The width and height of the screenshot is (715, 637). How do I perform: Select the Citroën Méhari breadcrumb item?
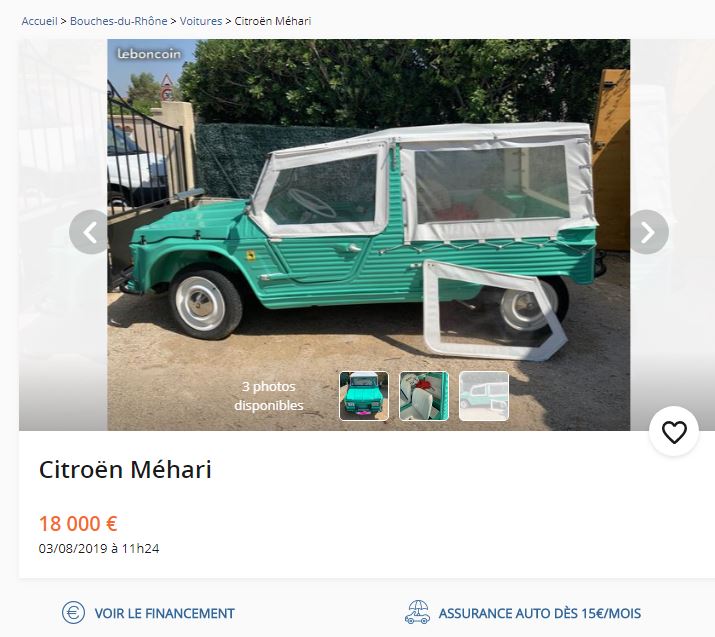coord(273,21)
